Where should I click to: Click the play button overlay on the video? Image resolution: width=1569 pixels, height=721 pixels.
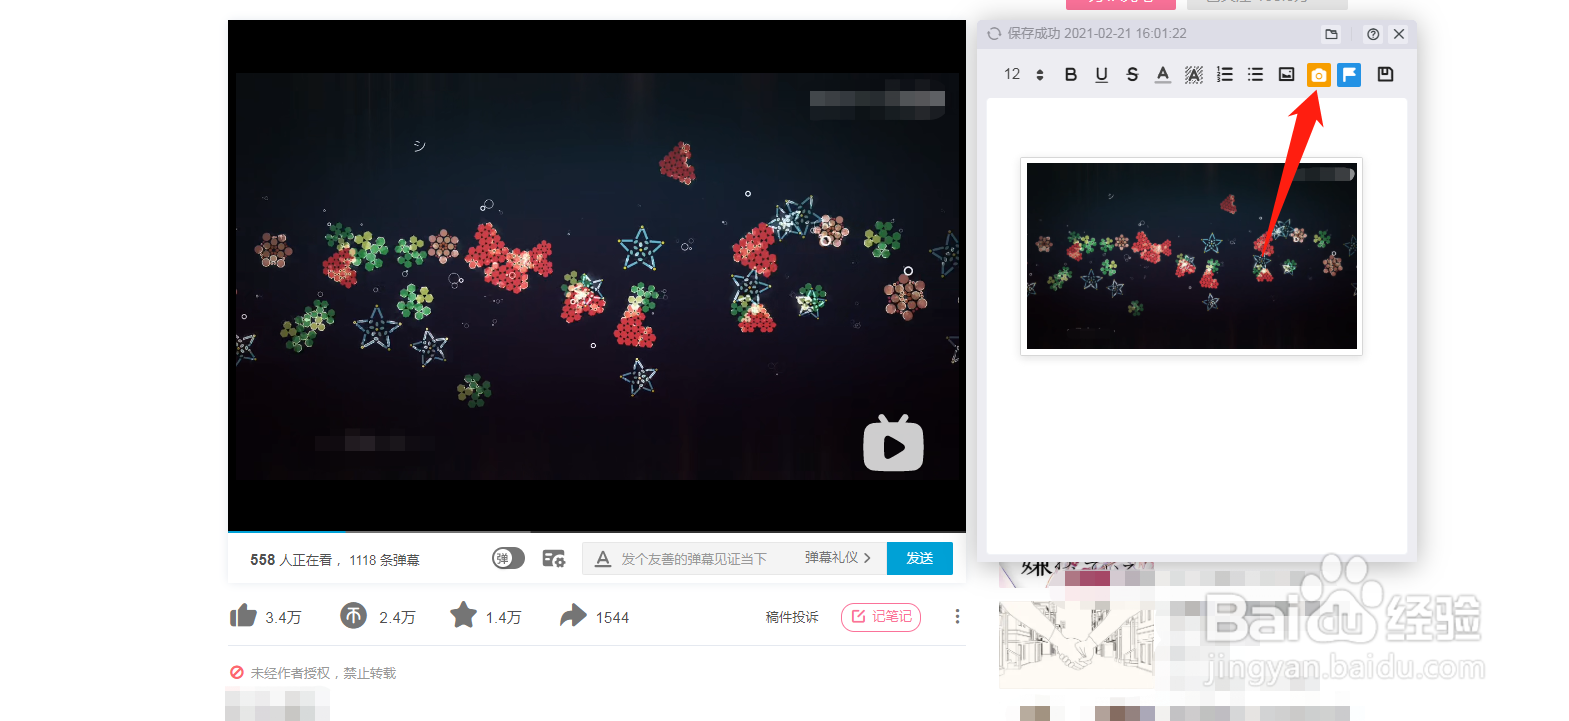pos(894,443)
